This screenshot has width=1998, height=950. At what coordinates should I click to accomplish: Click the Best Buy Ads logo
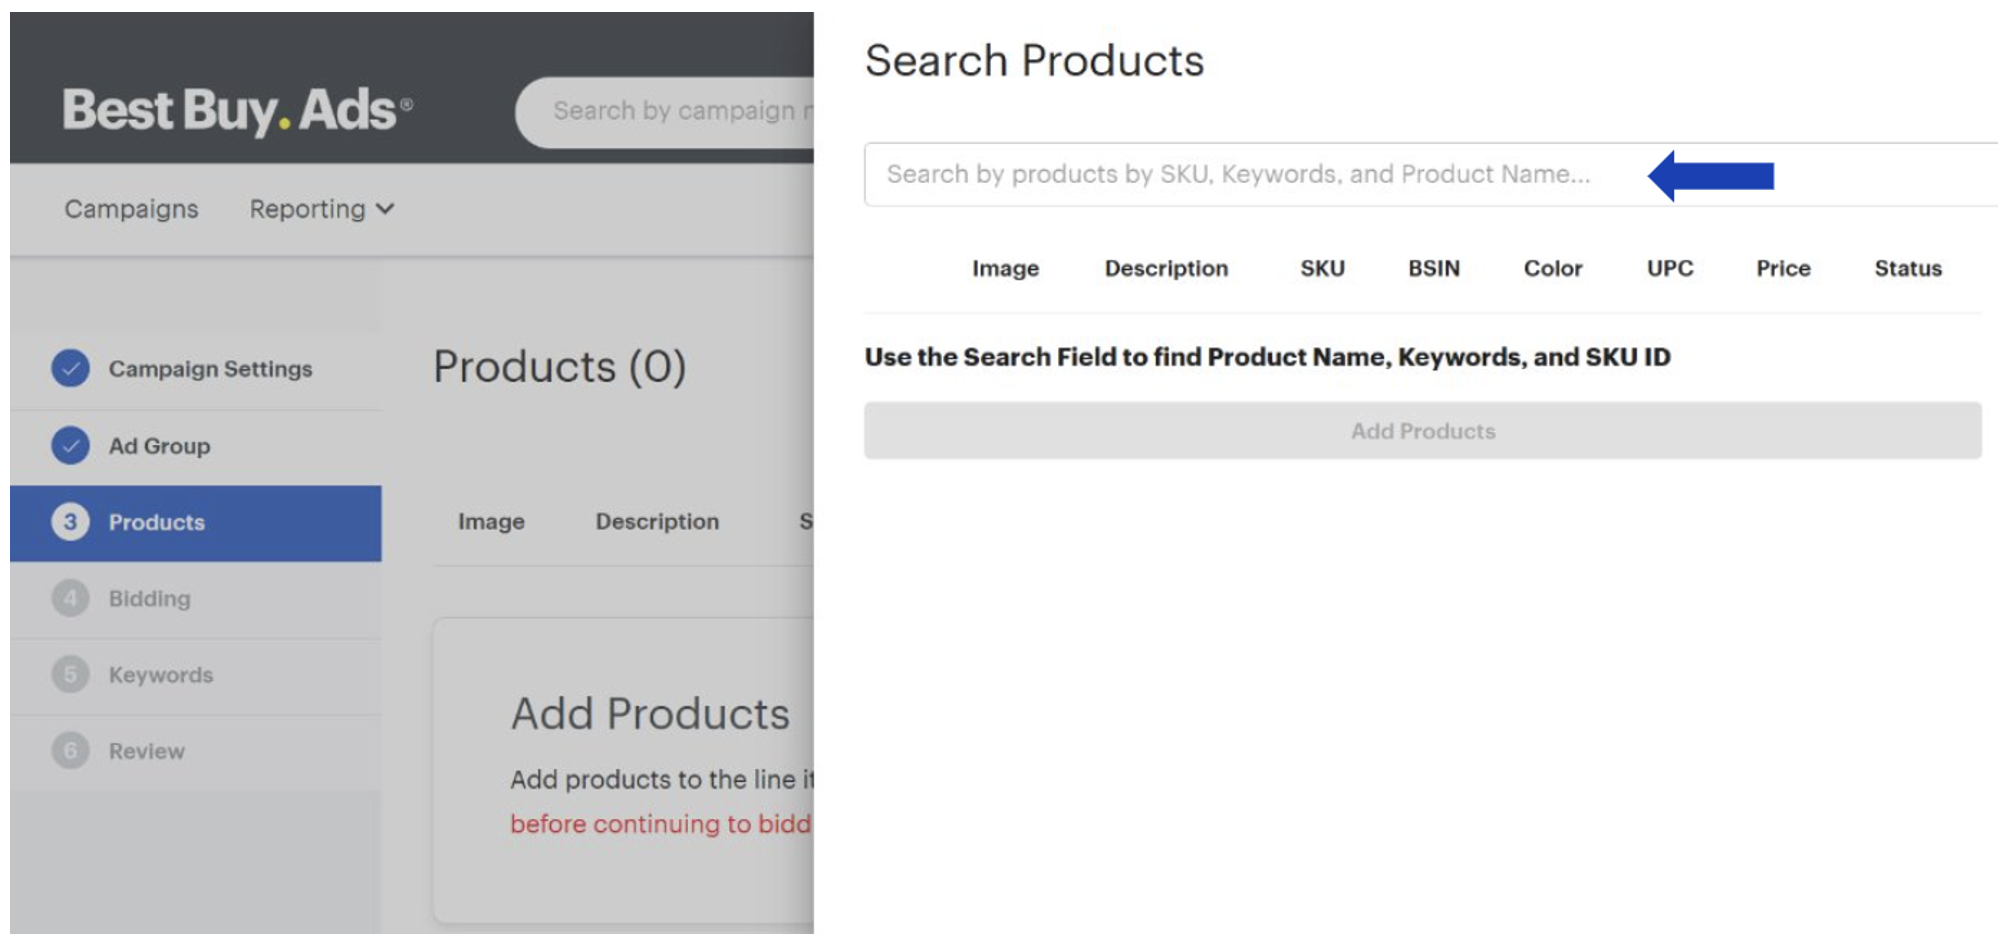click(x=237, y=110)
